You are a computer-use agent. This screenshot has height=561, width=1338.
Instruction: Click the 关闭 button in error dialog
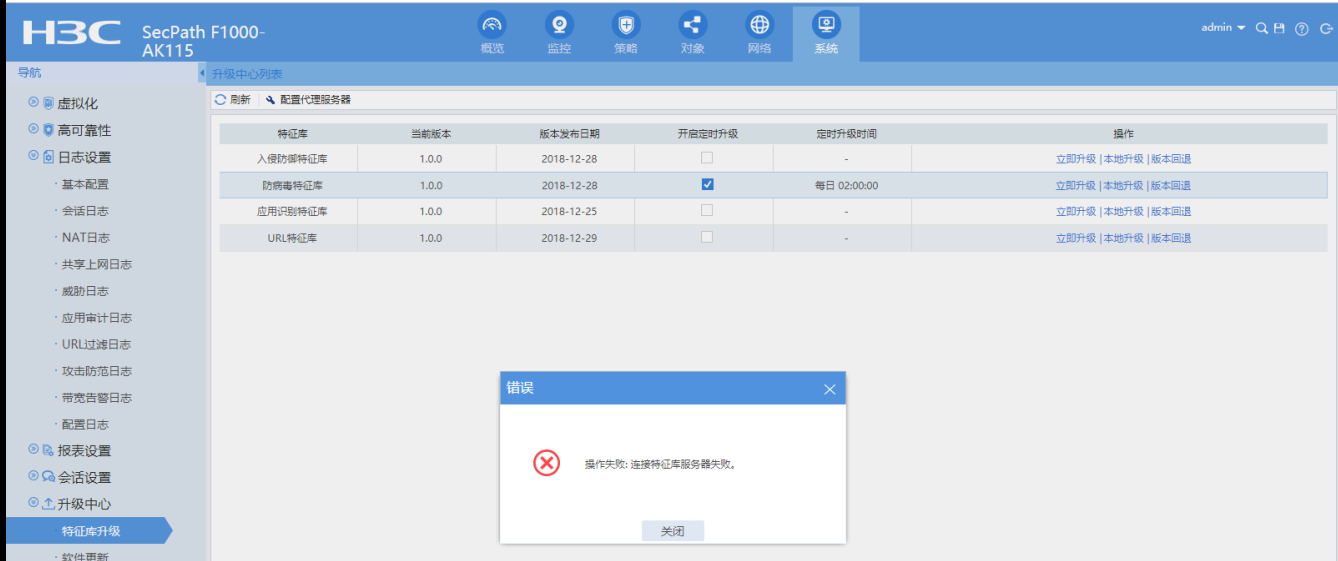[673, 531]
